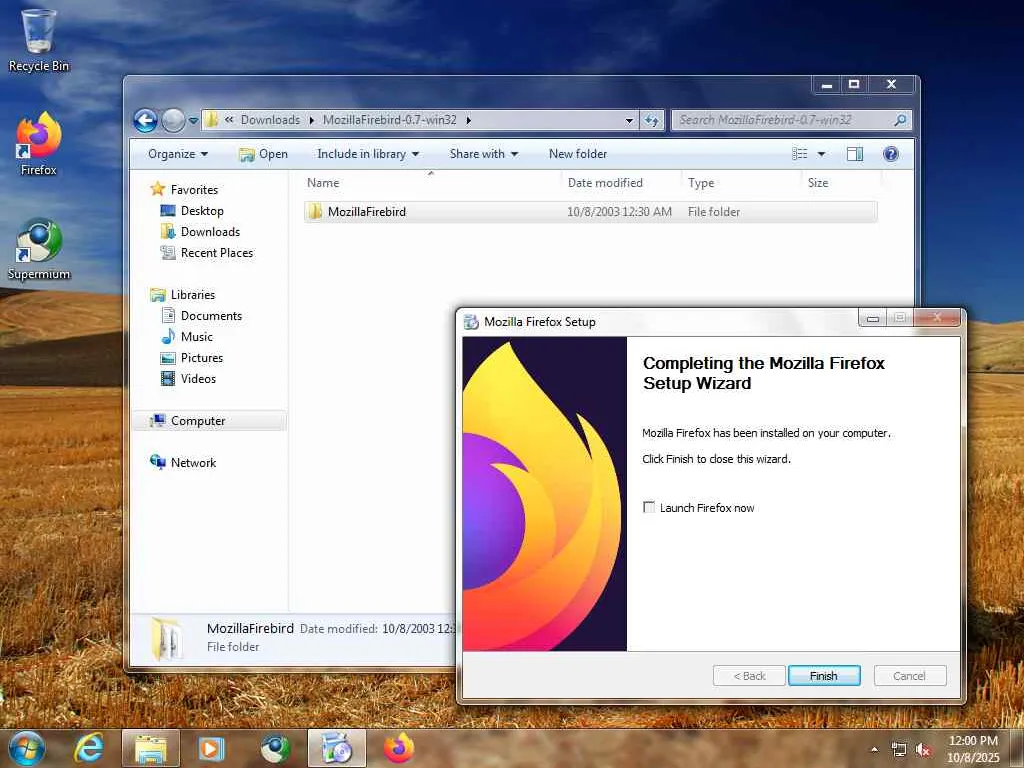Click the network tray icon
Image resolution: width=1024 pixels, height=768 pixels.
[x=899, y=750]
